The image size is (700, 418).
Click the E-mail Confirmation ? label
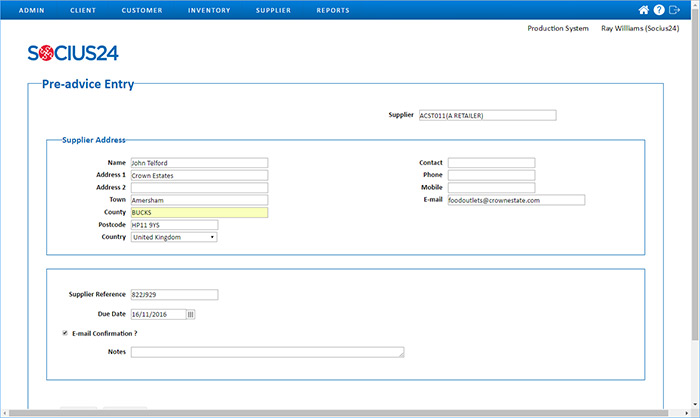(105, 334)
